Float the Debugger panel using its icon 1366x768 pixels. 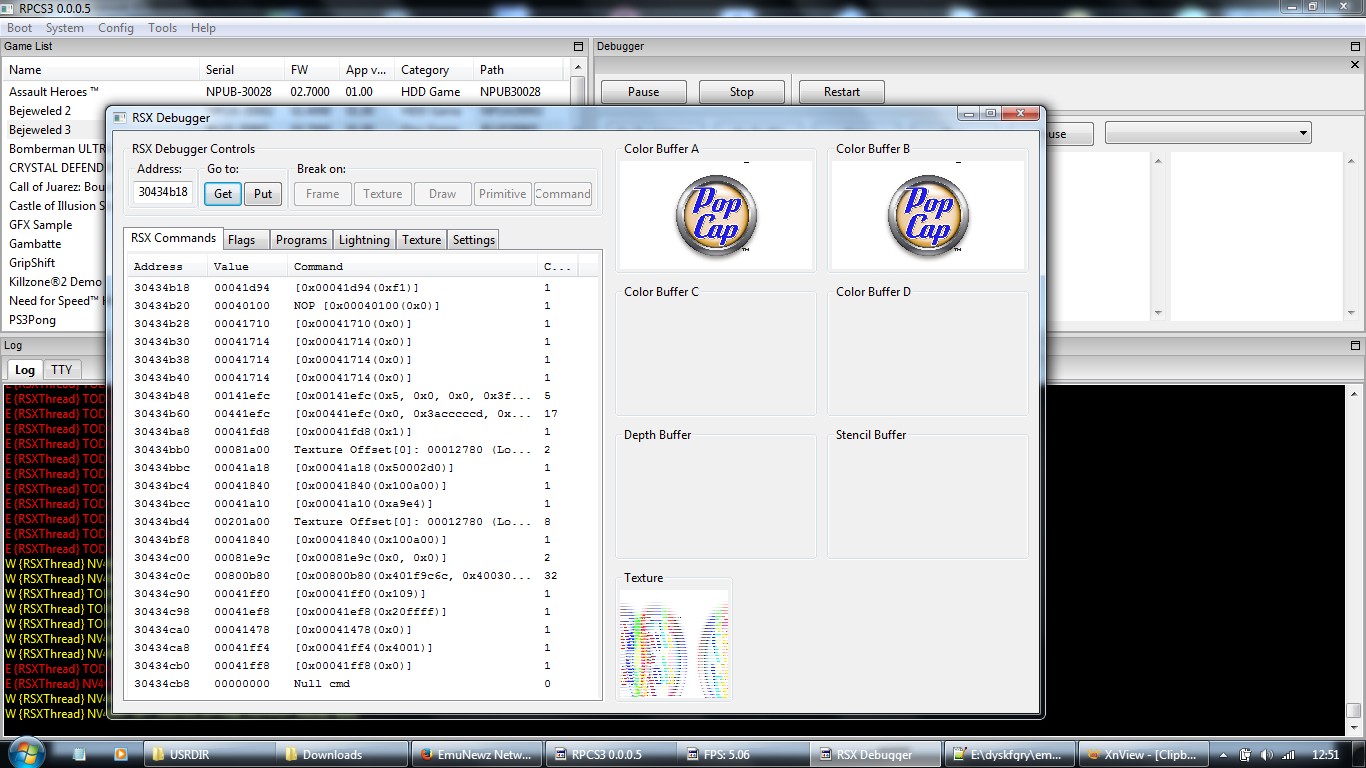click(x=1355, y=47)
